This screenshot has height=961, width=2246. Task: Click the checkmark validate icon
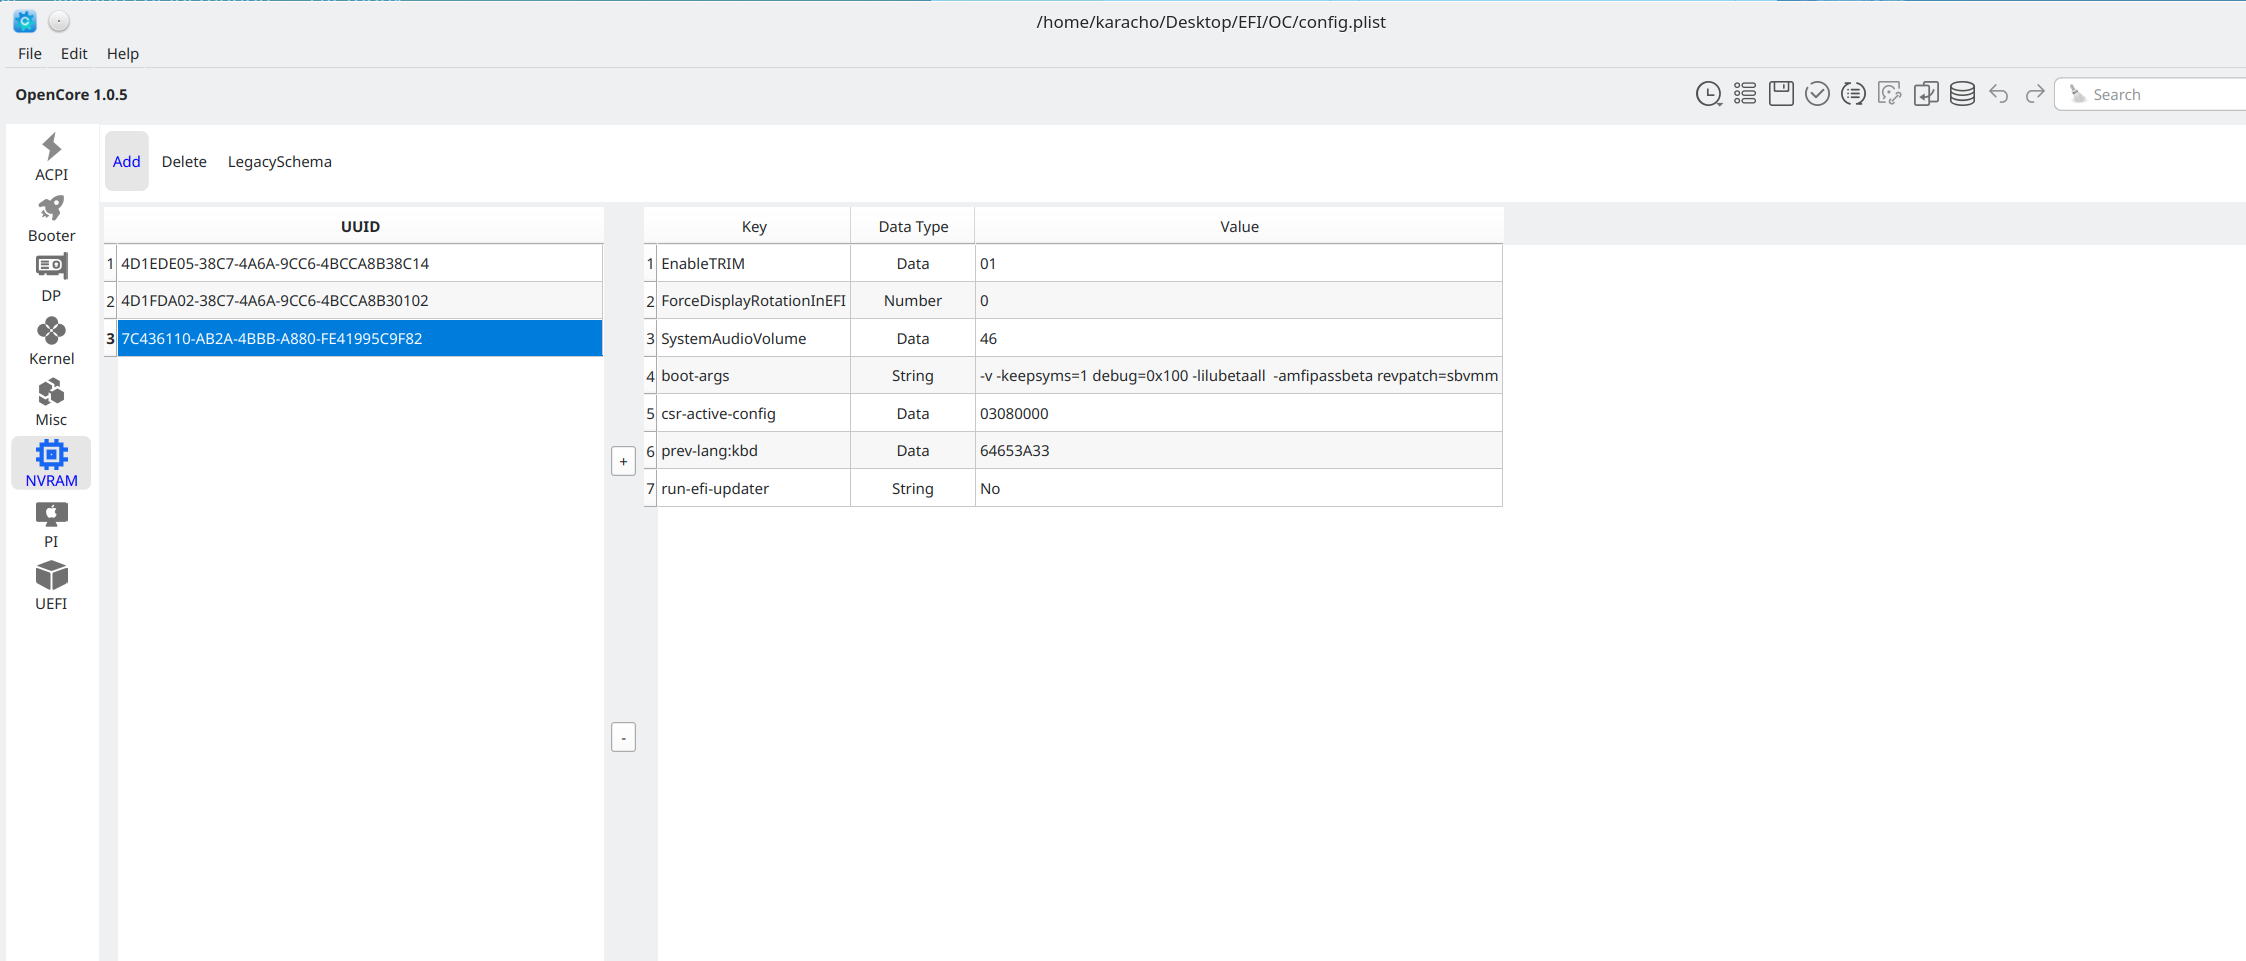coord(1817,94)
